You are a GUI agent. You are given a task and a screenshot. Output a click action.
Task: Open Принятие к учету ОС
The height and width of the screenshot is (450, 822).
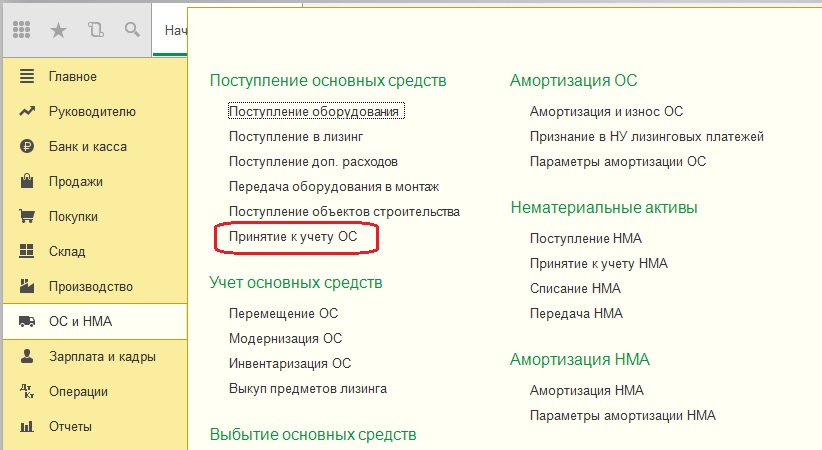(292, 237)
